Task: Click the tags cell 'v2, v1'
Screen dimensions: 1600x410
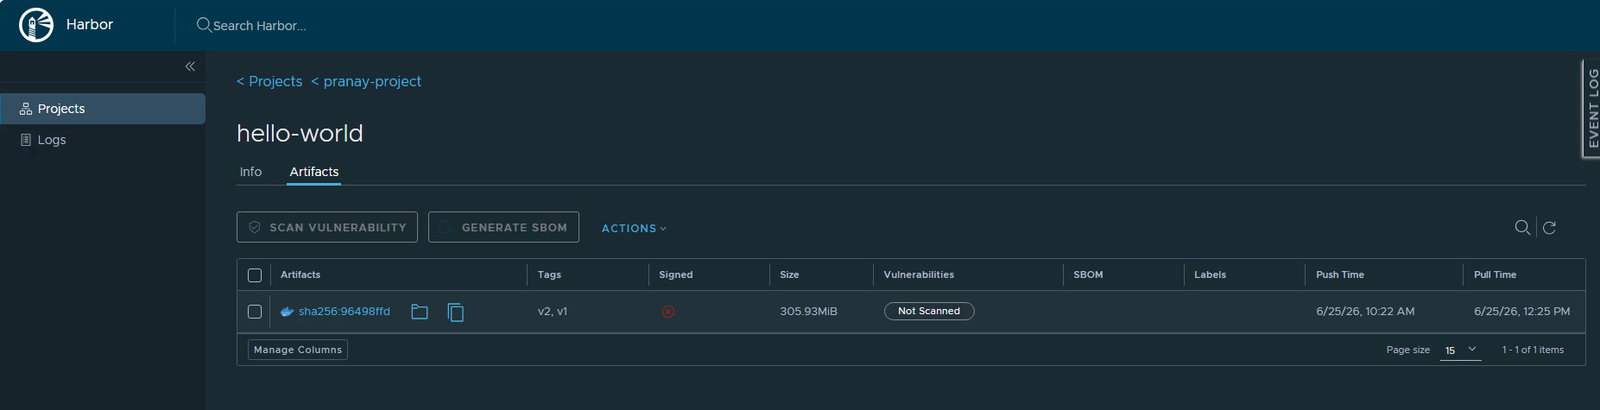Action: click(552, 312)
